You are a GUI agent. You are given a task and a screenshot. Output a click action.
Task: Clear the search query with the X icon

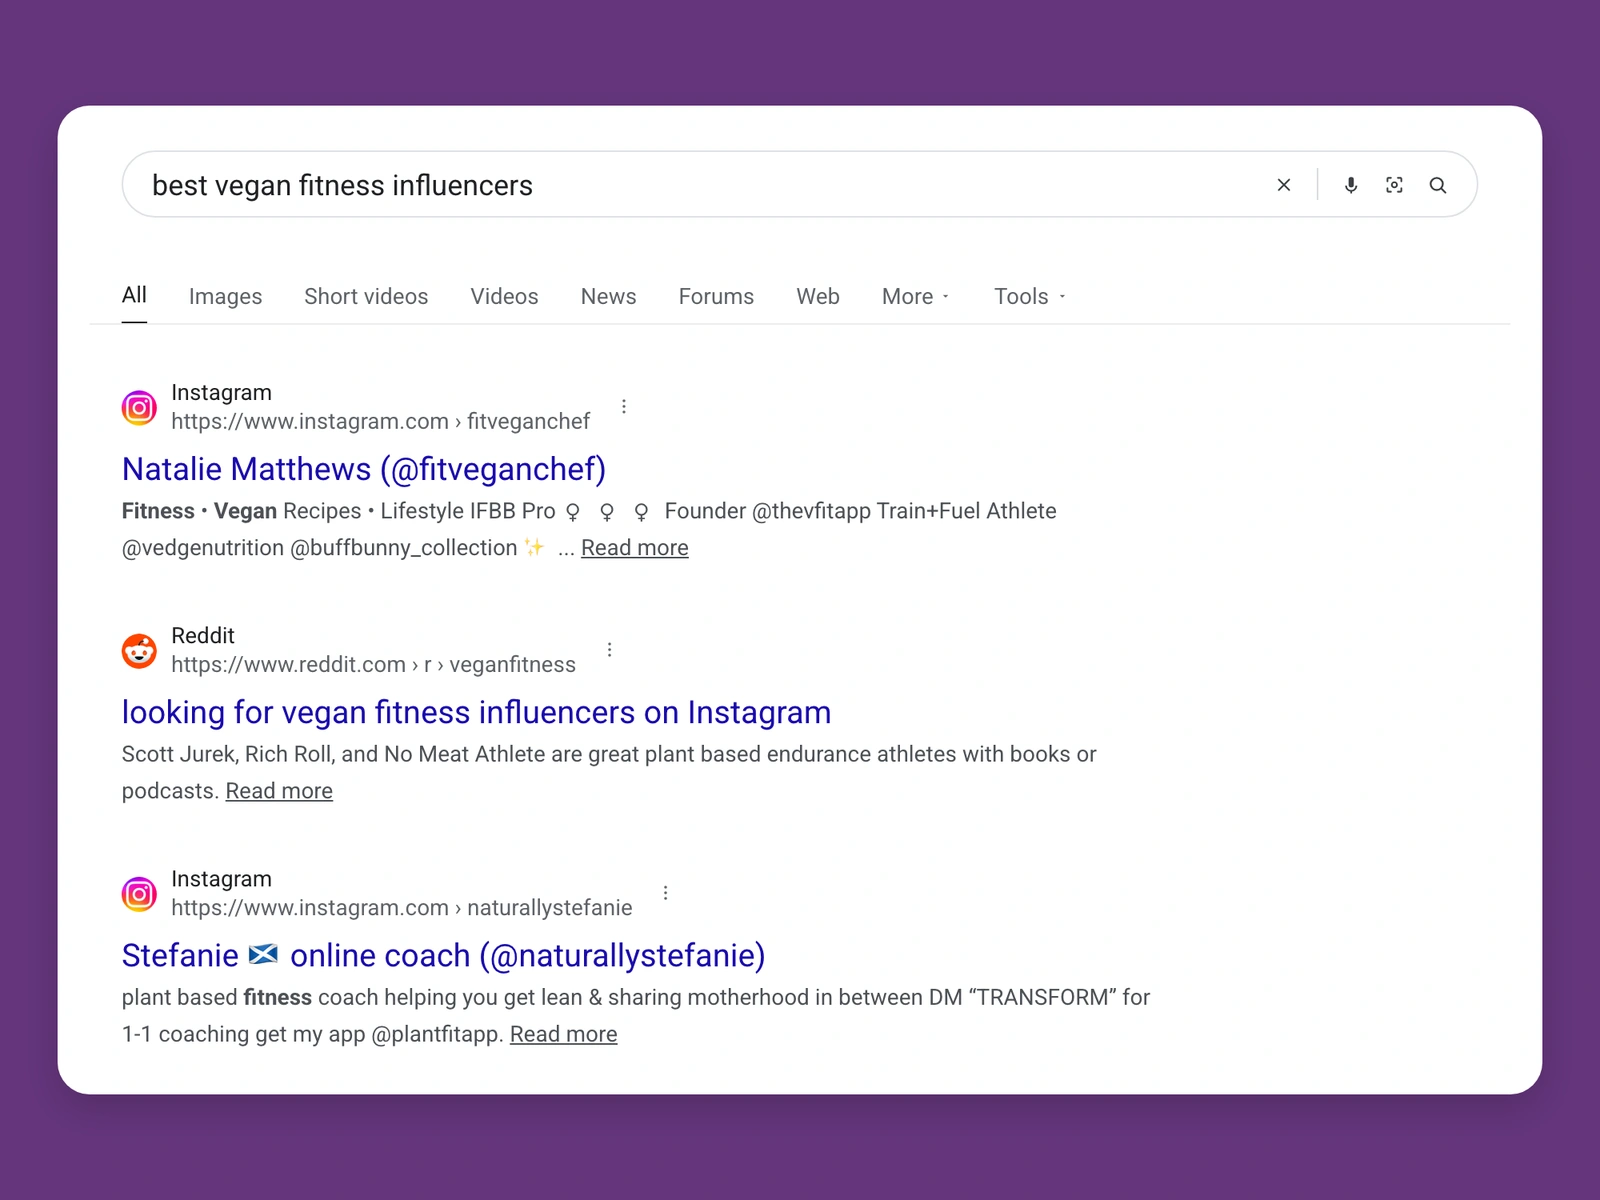tap(1284, 185)
